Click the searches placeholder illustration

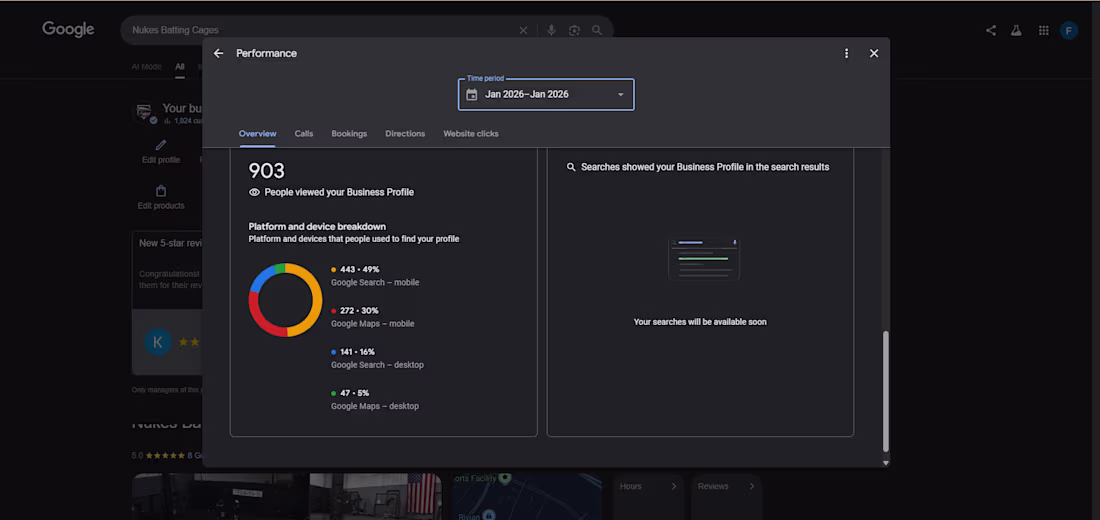click(704, 259)
